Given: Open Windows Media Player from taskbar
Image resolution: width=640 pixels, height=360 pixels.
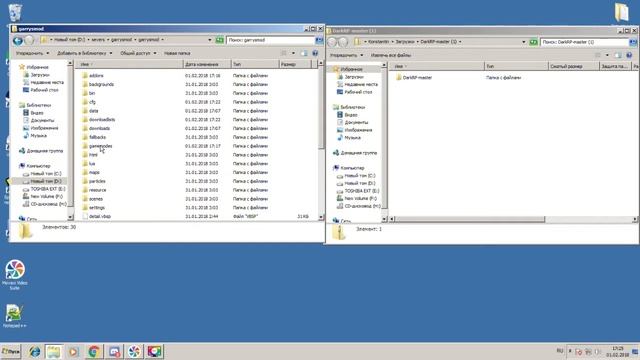Looking at the screenshot, I should coord(73,351).
